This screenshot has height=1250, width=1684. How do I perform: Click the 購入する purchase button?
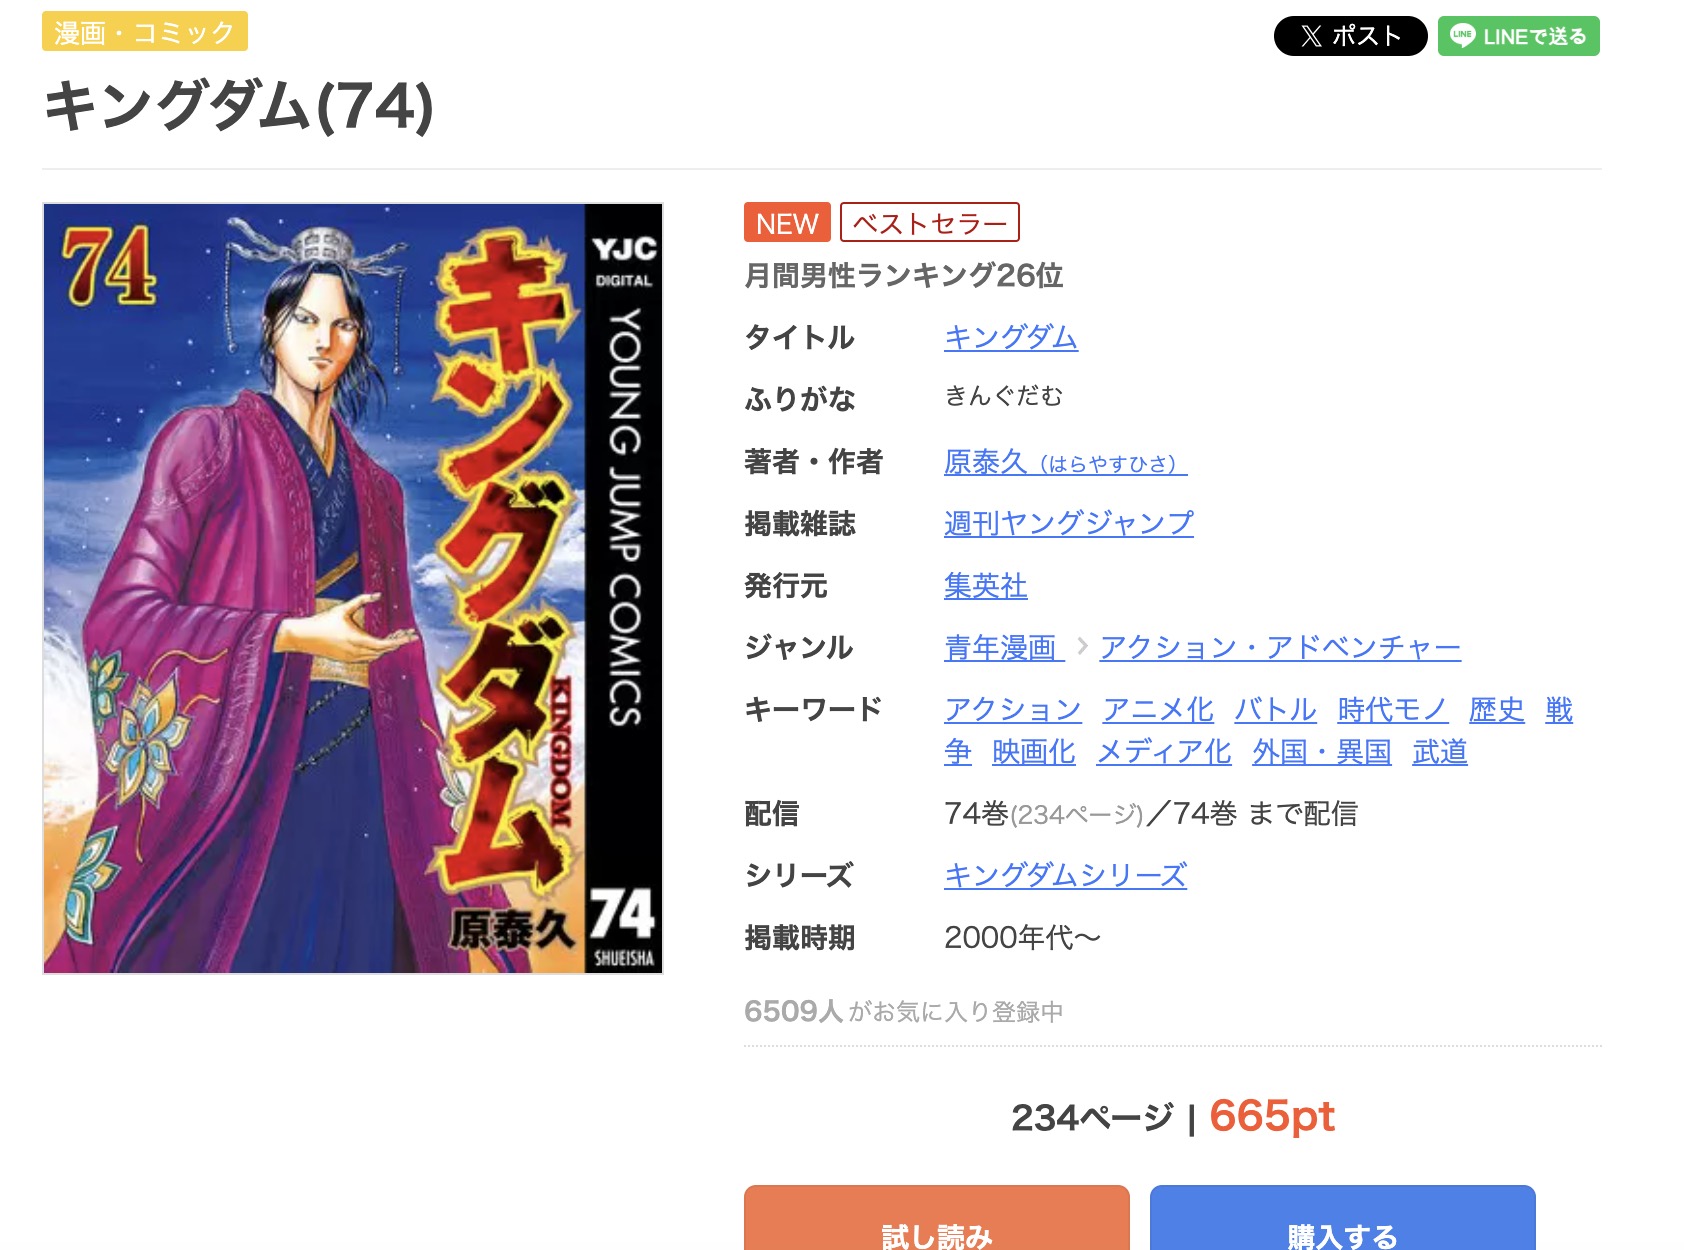coord(1343,1220)
